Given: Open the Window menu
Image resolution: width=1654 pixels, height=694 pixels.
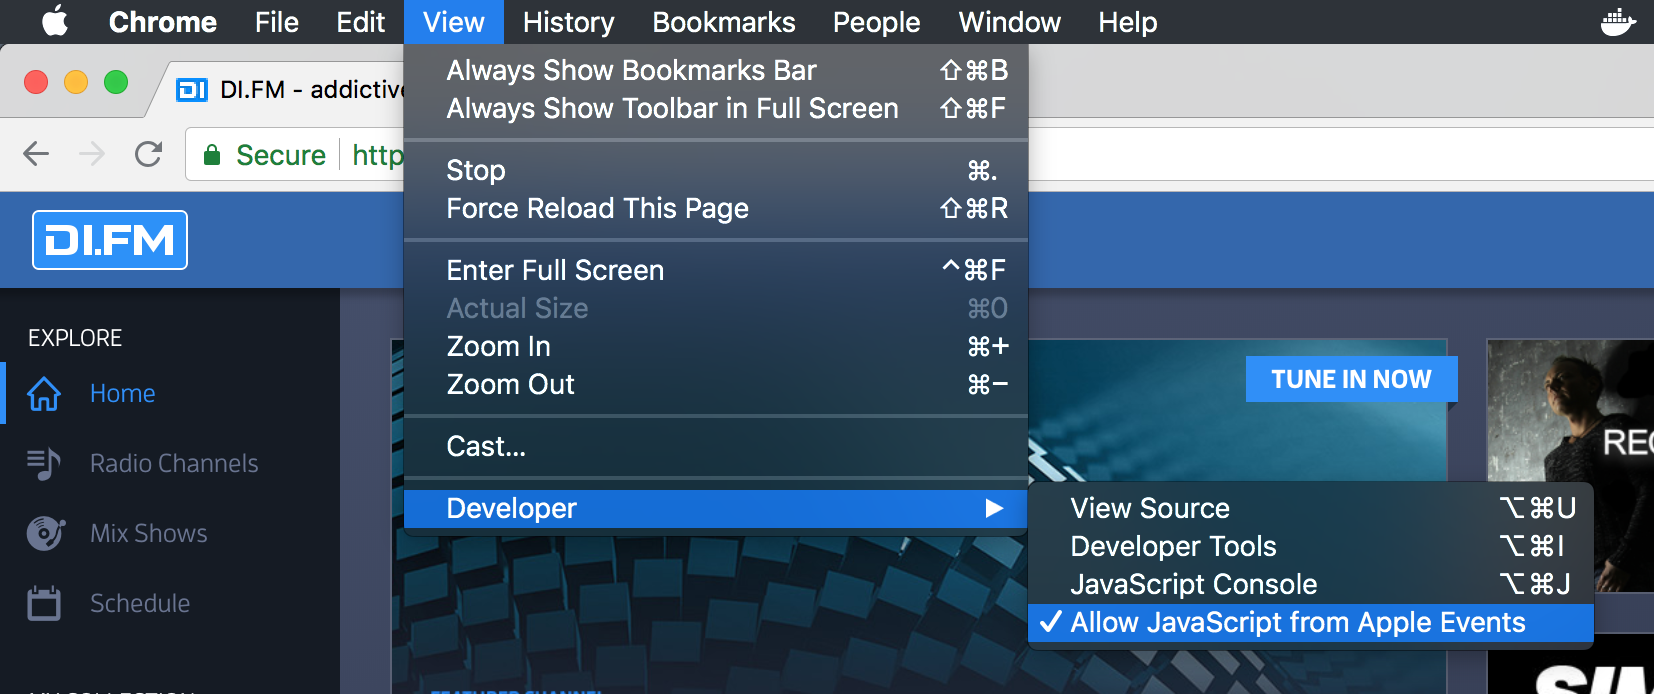Looking at the screenshot, I should (1010, 22).
